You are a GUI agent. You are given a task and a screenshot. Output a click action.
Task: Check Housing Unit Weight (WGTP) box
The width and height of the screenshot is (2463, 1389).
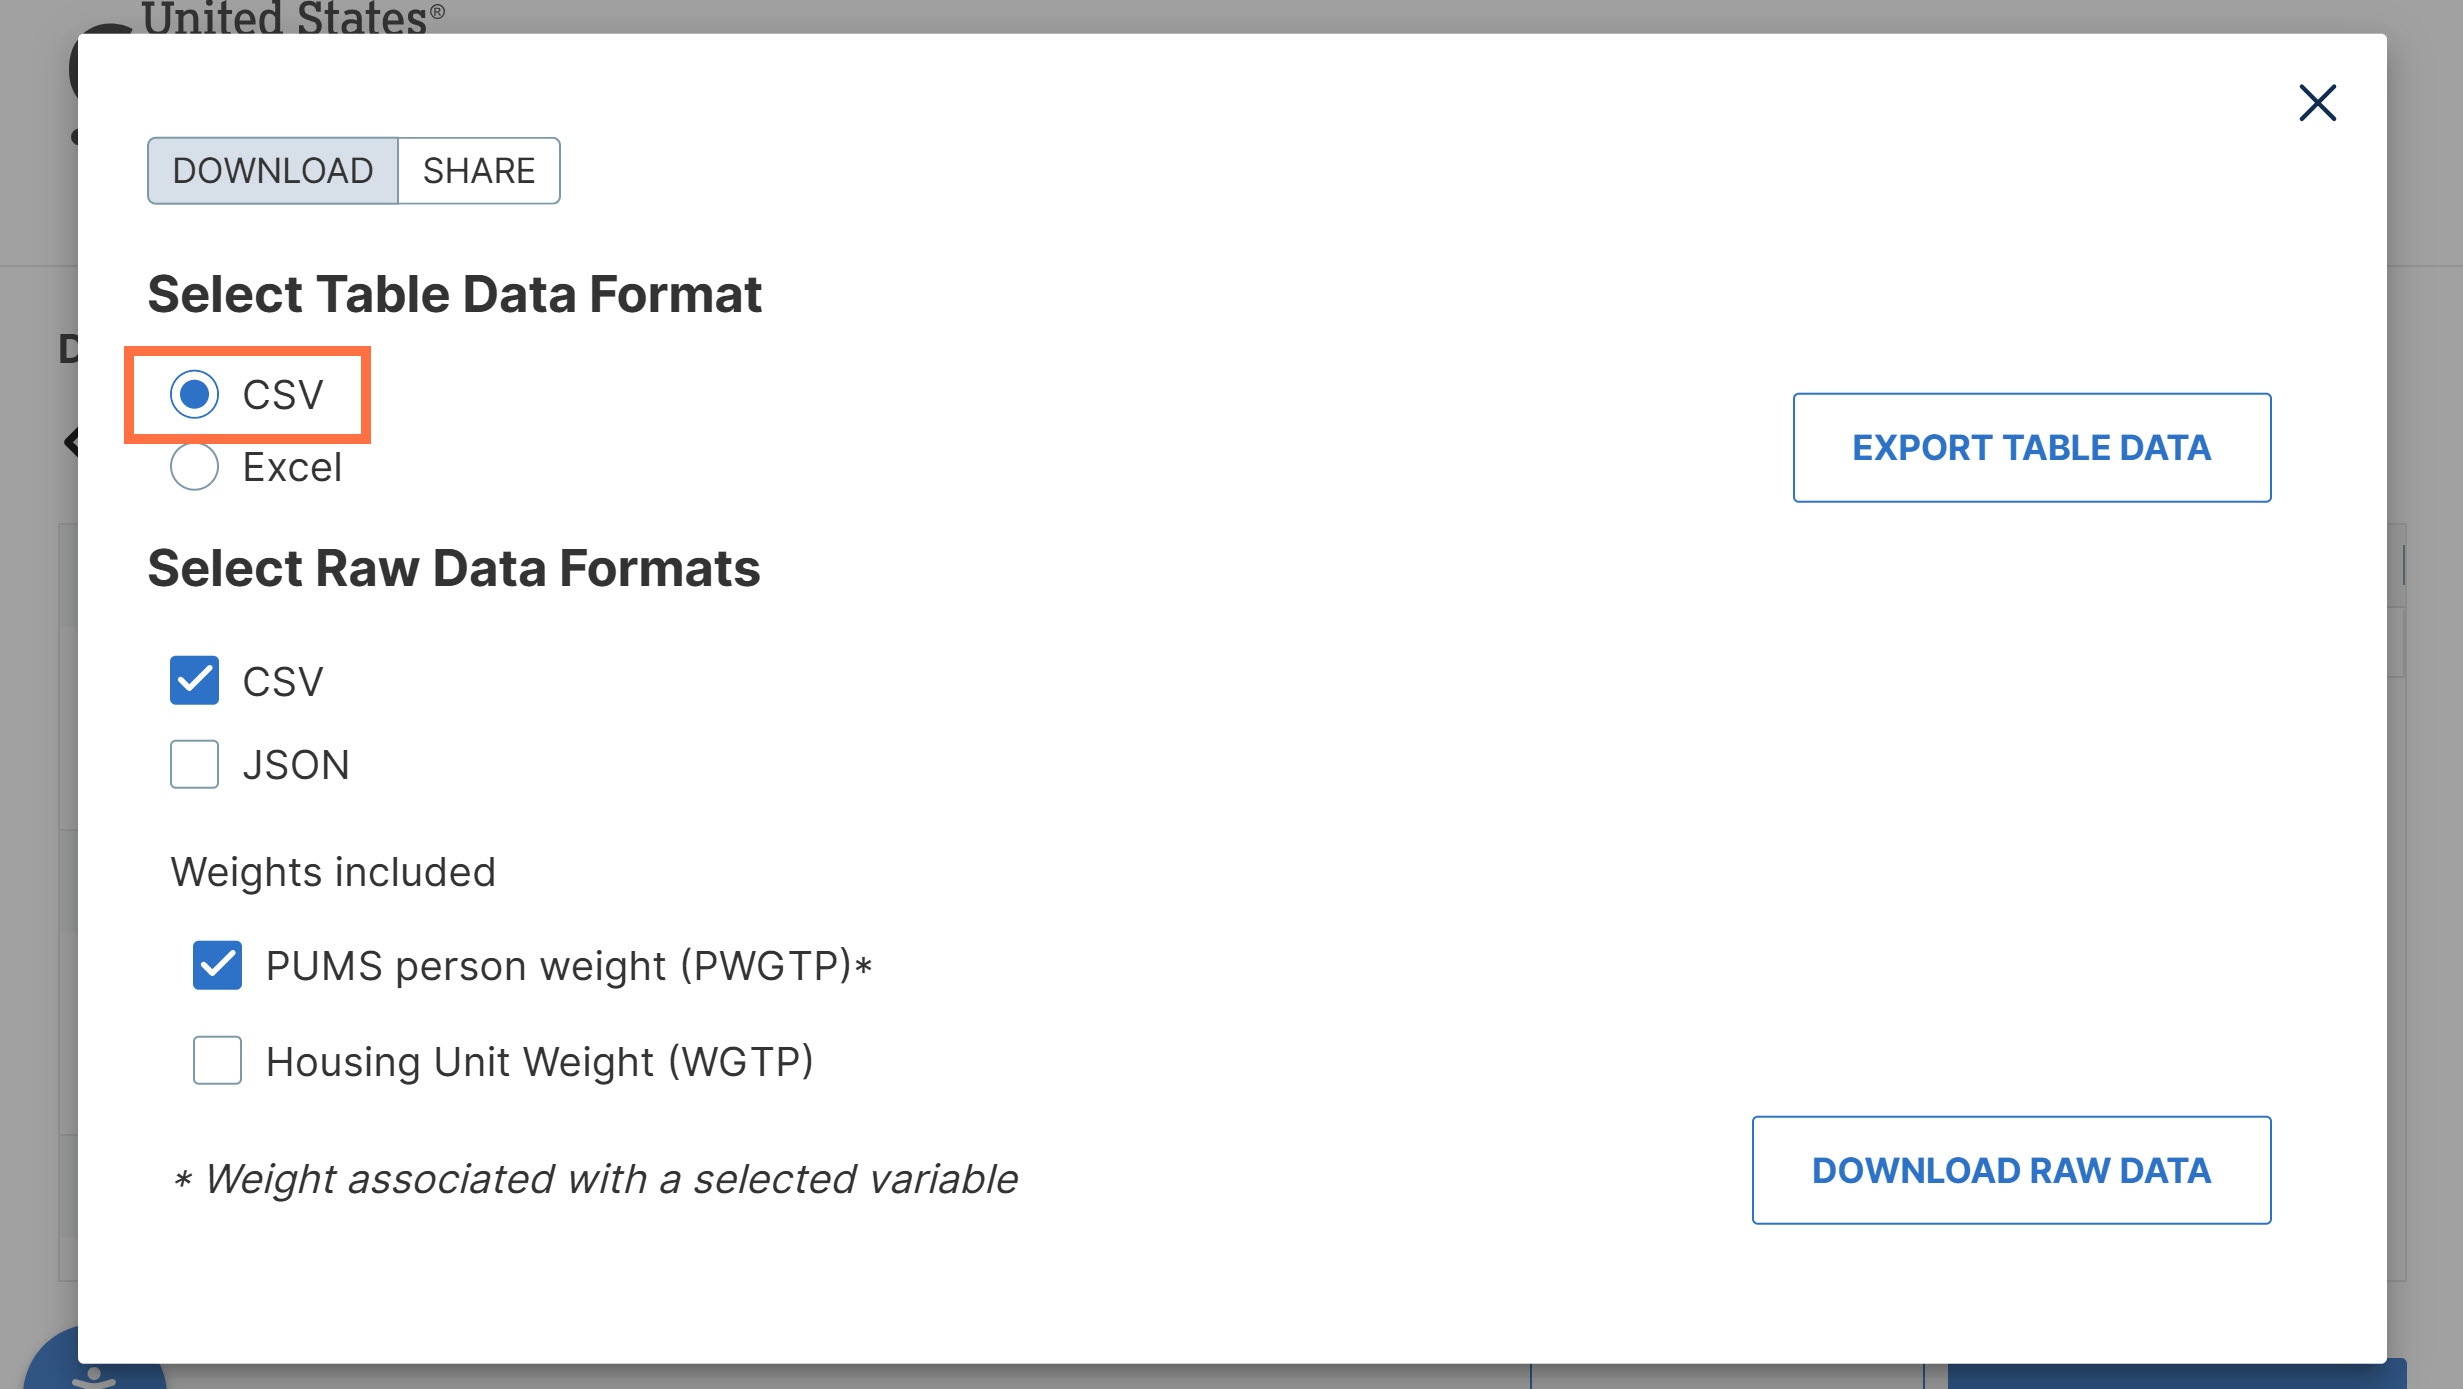click(x=217, y=1060)
